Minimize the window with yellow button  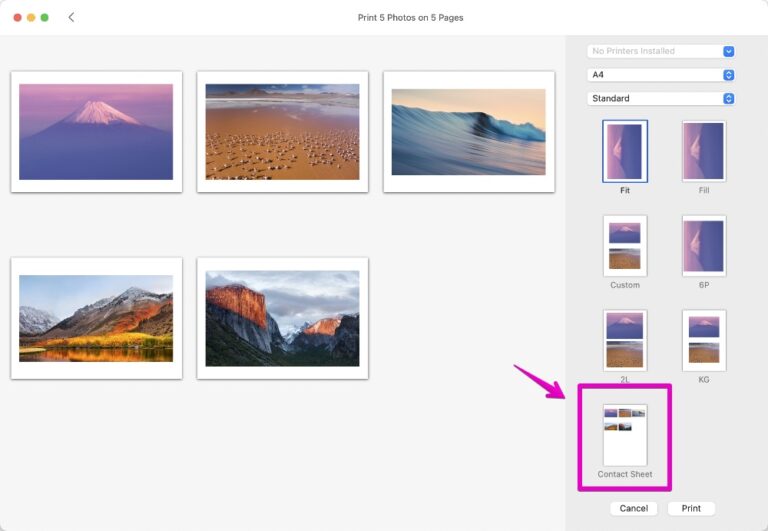tap(31, 17)
